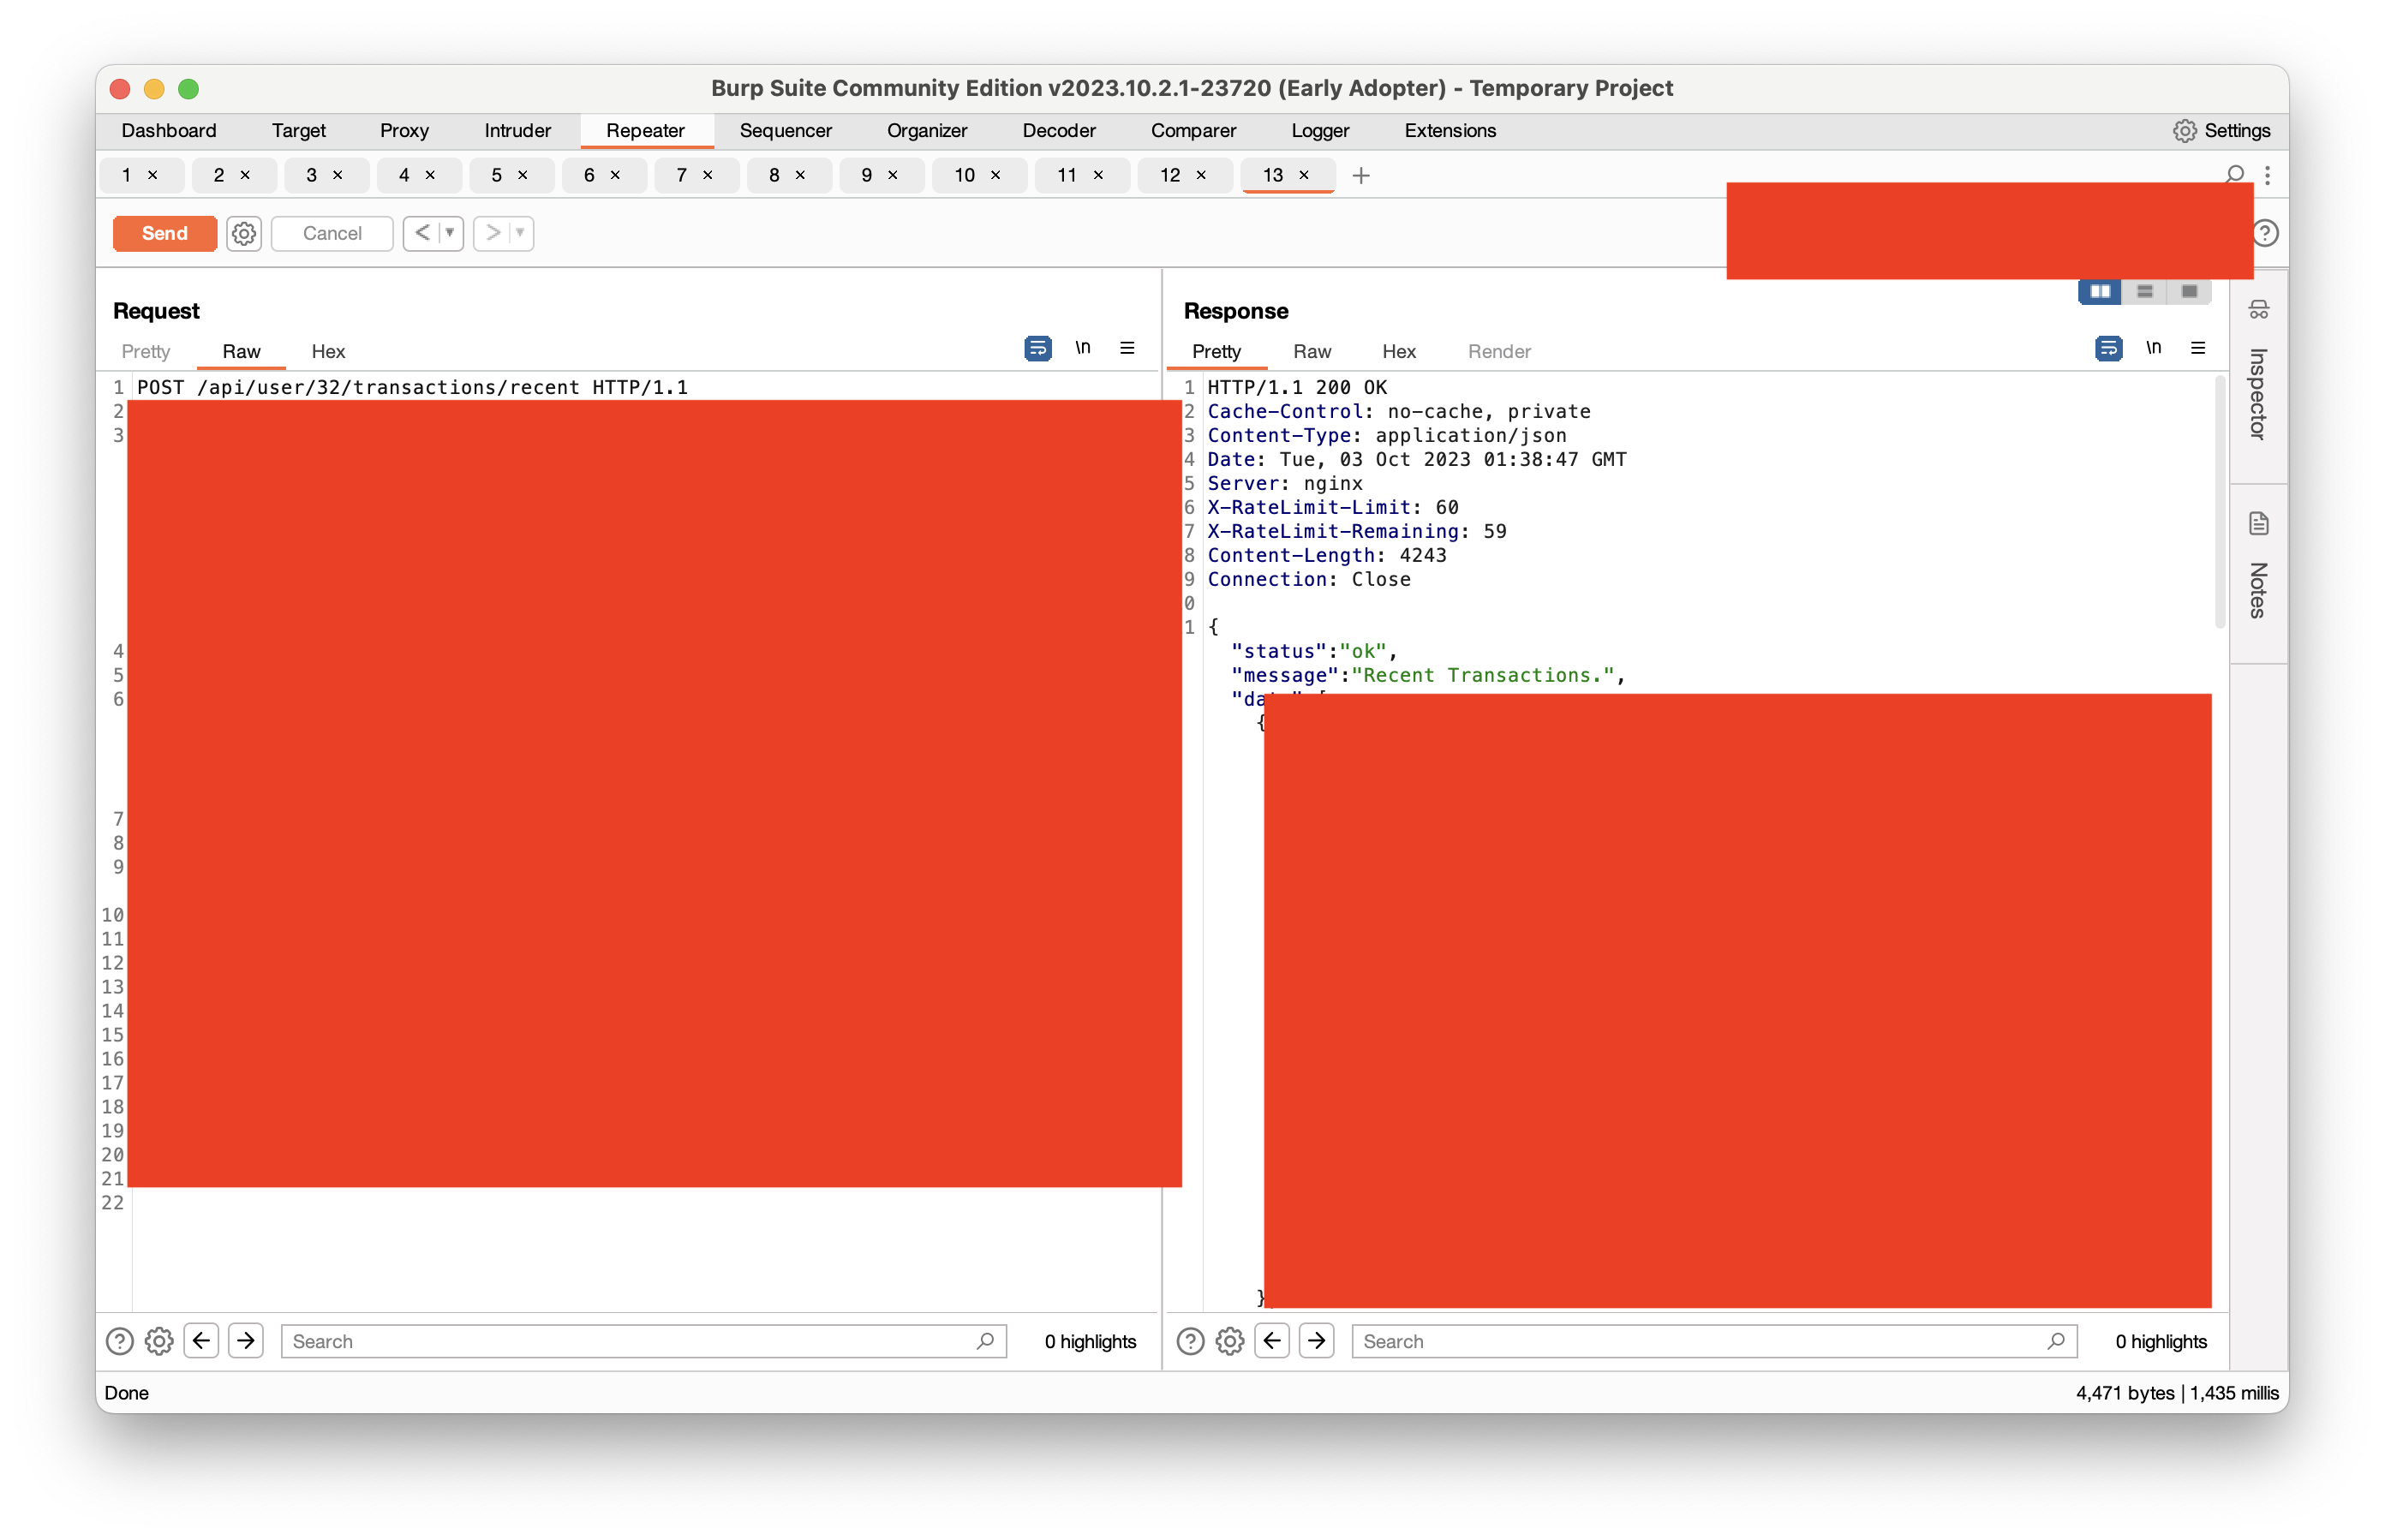Jump to previous Request search match
Viewport: 2385px width, 1540px height.
tap(201, 1341)
